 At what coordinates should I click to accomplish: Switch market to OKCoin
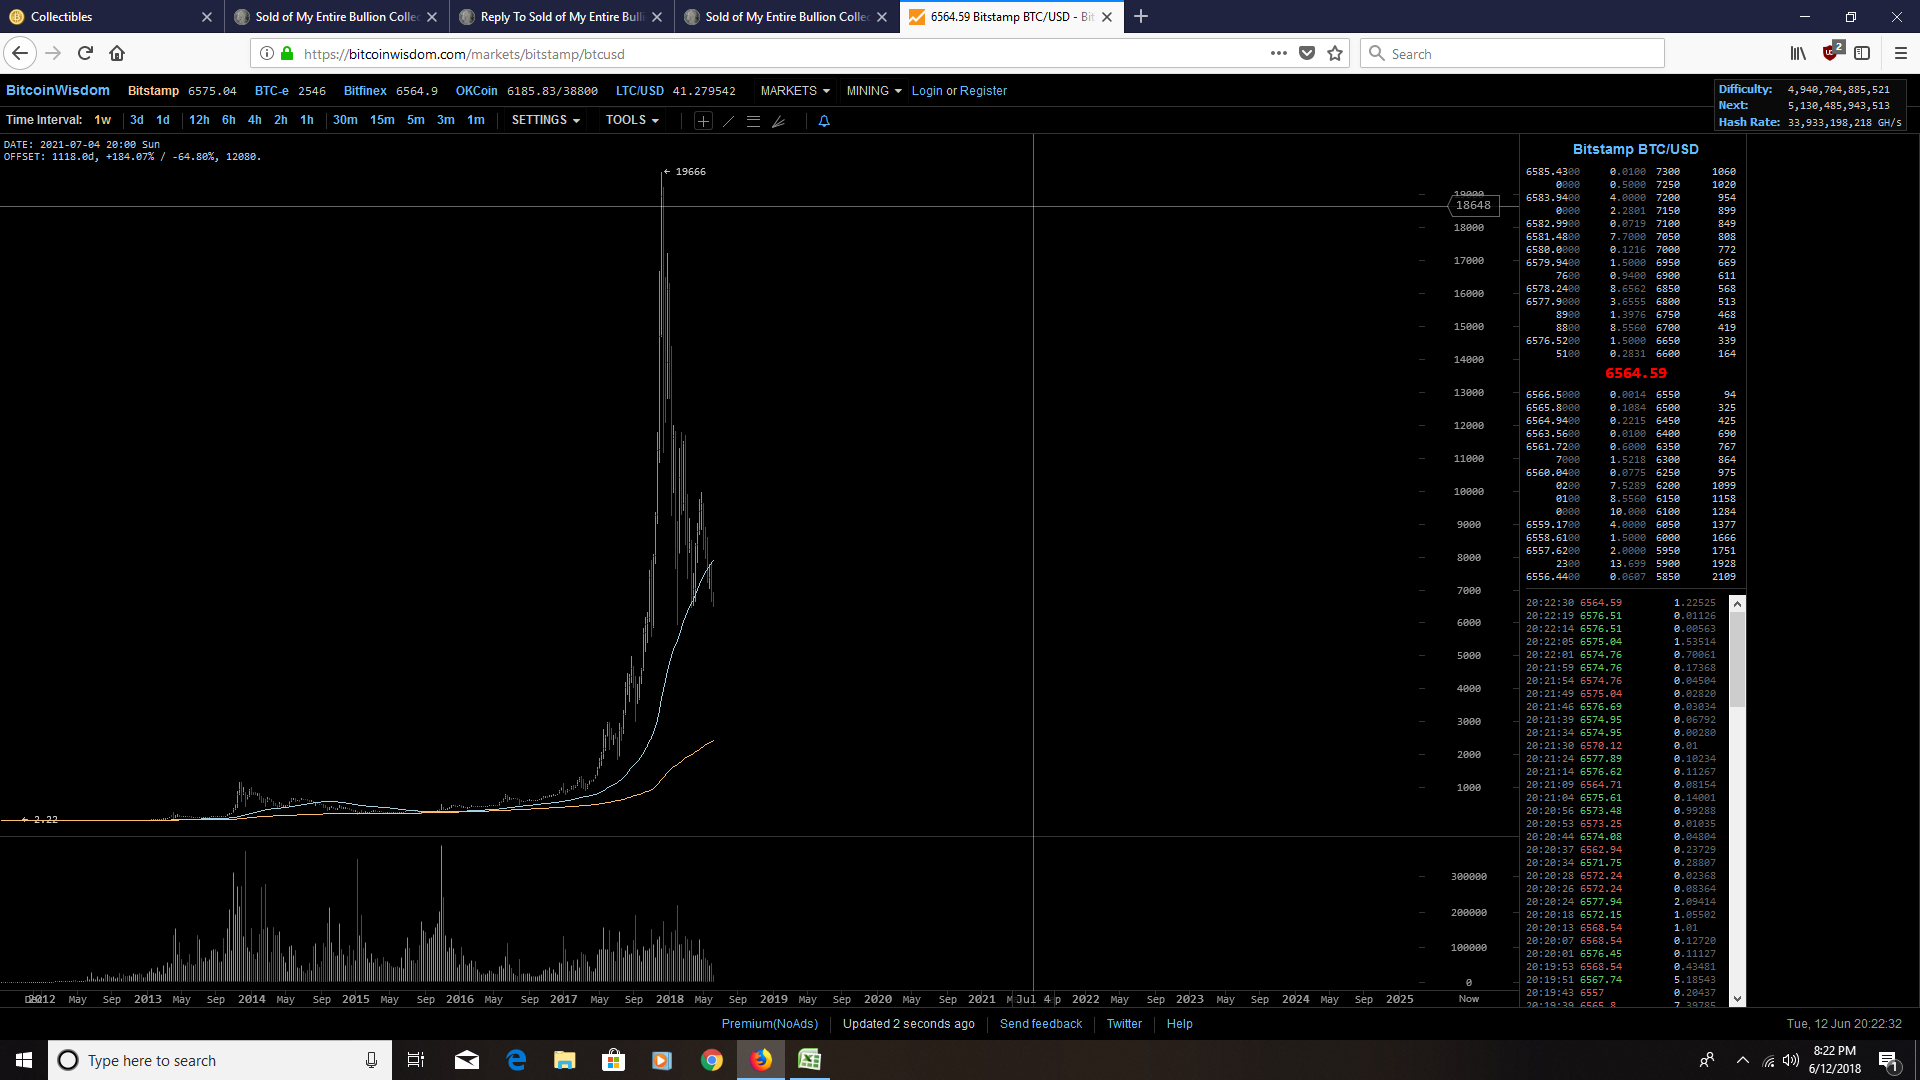476,91
